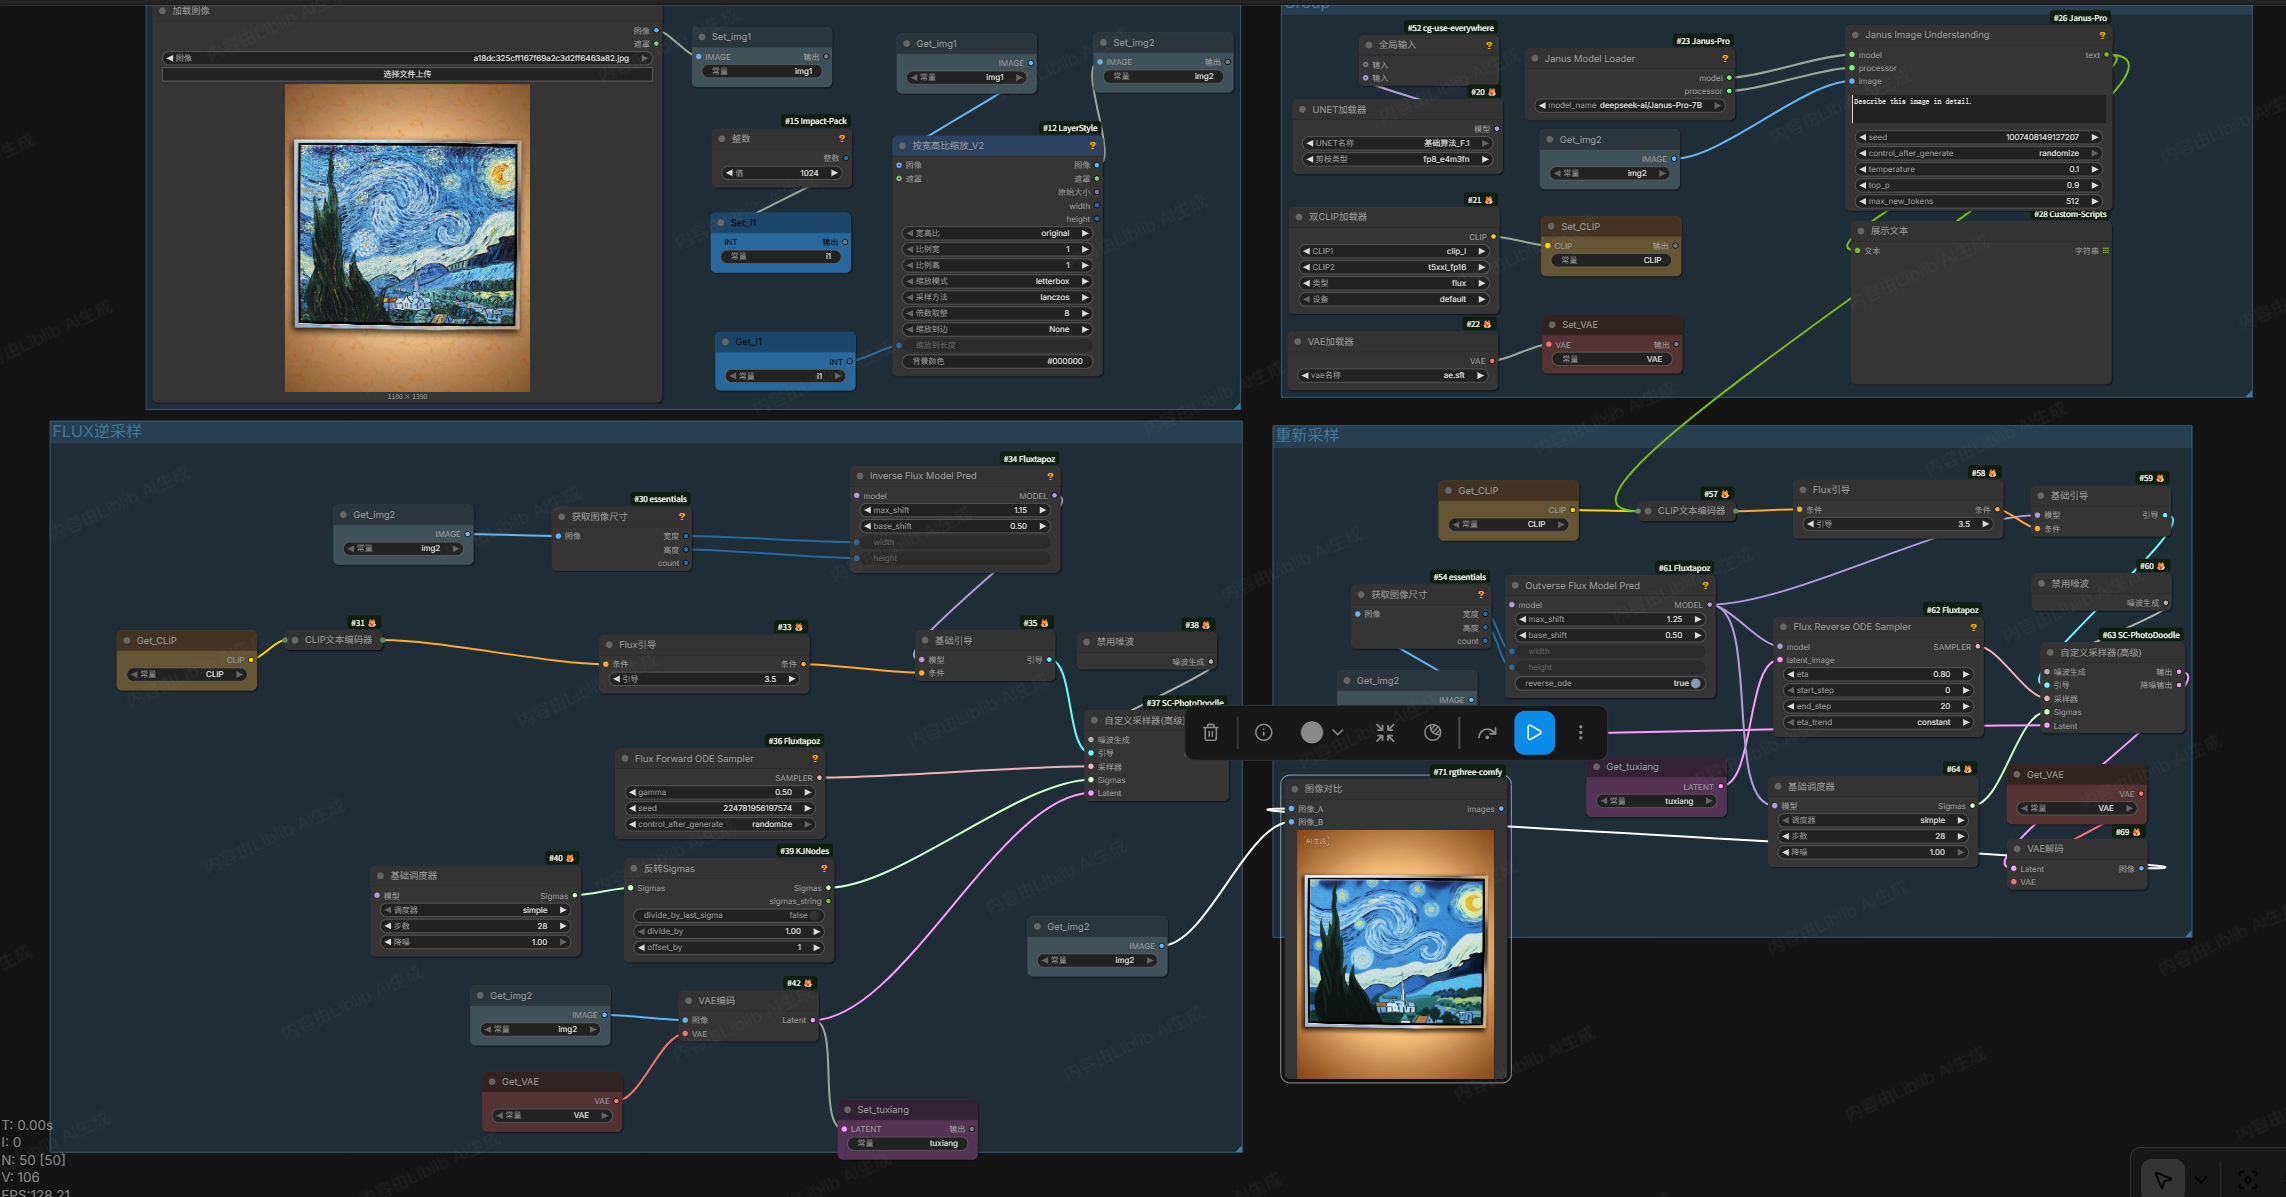The height and width of the screenshot is (1197, 2286).
Task: Open help for Flux Forward ODE Sampler
Action: point(815,759)
